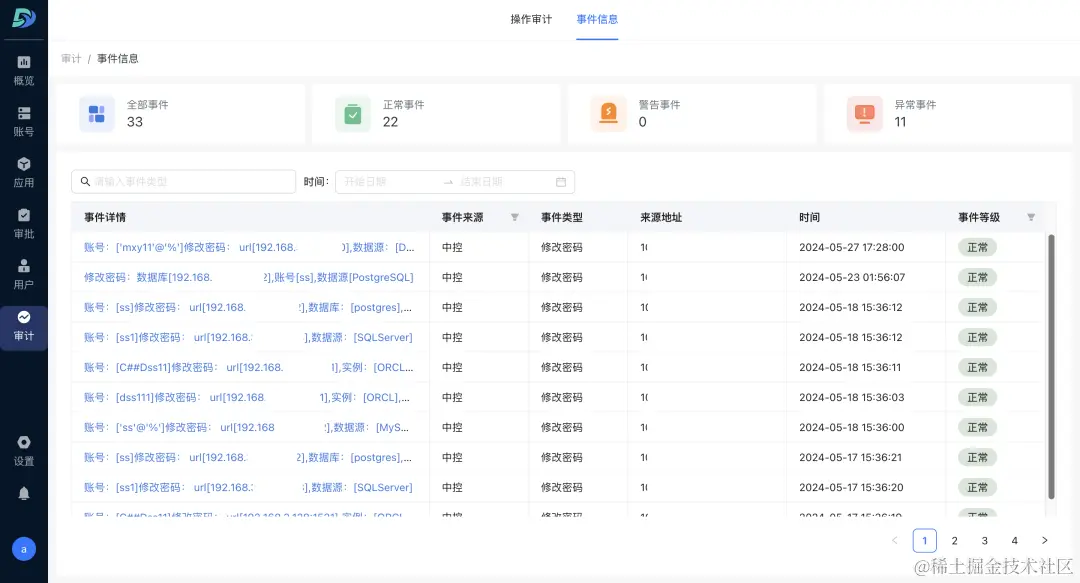Screen dimensions: 1080x583
Task: Click the 正常事件 green check icon
Action: pos(353,114)
